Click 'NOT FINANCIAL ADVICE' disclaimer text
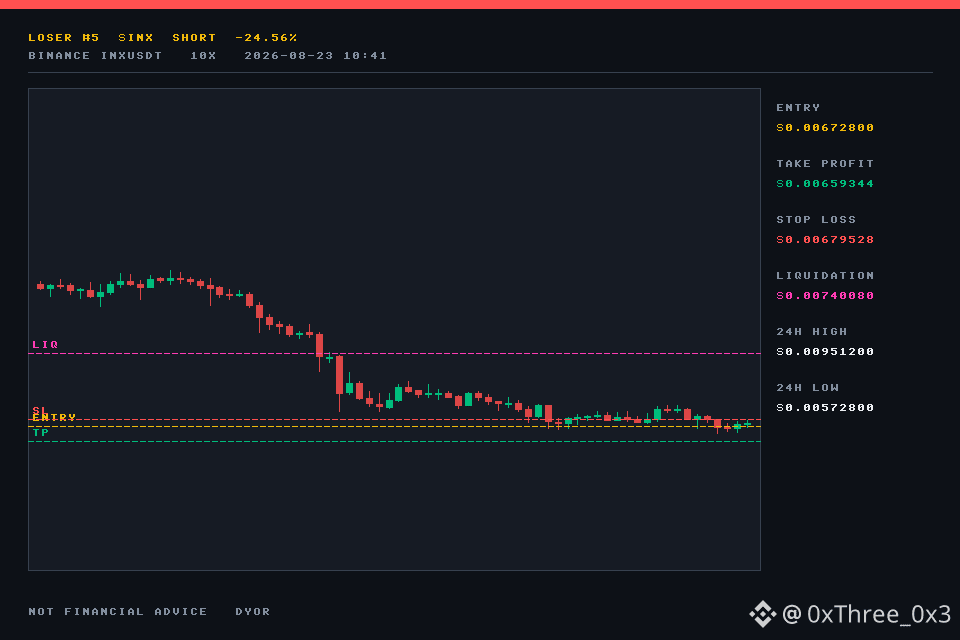 118,612
